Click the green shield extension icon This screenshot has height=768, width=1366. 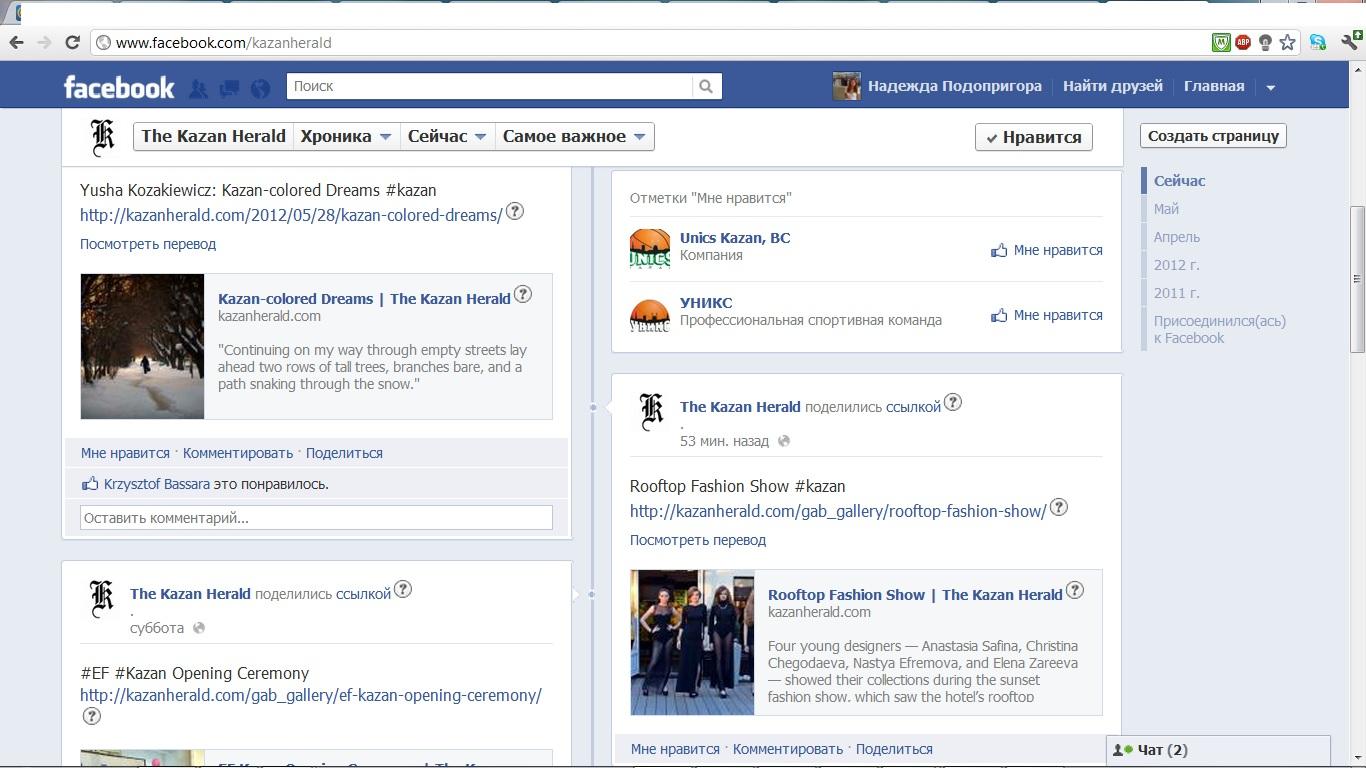[1221, 42]
